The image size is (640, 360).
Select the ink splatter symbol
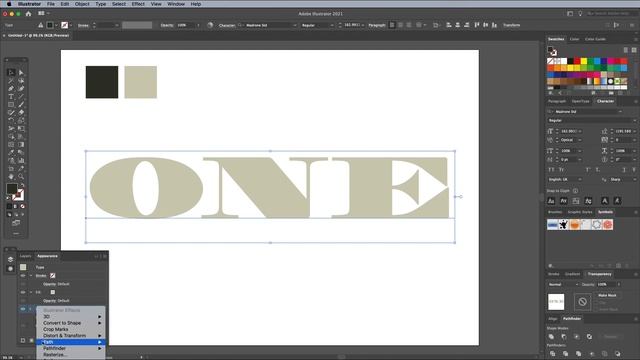click(x=564, y=224)
